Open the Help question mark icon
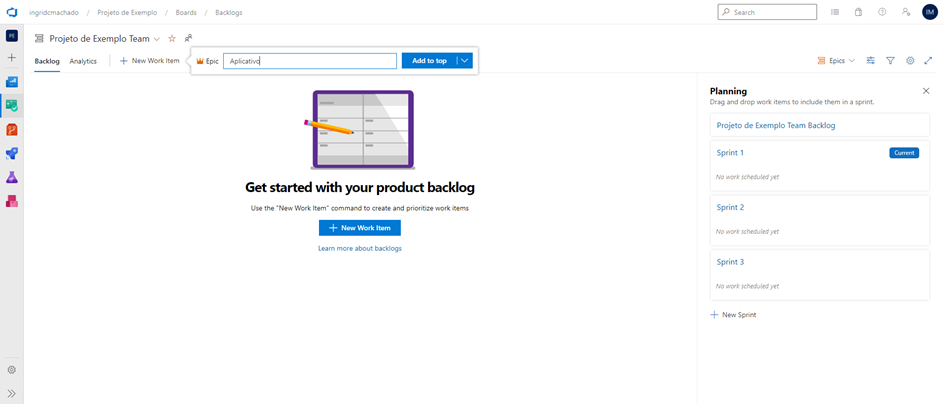Screen dimensions: 945x404 pyautogui.click(x=882, y=12)
